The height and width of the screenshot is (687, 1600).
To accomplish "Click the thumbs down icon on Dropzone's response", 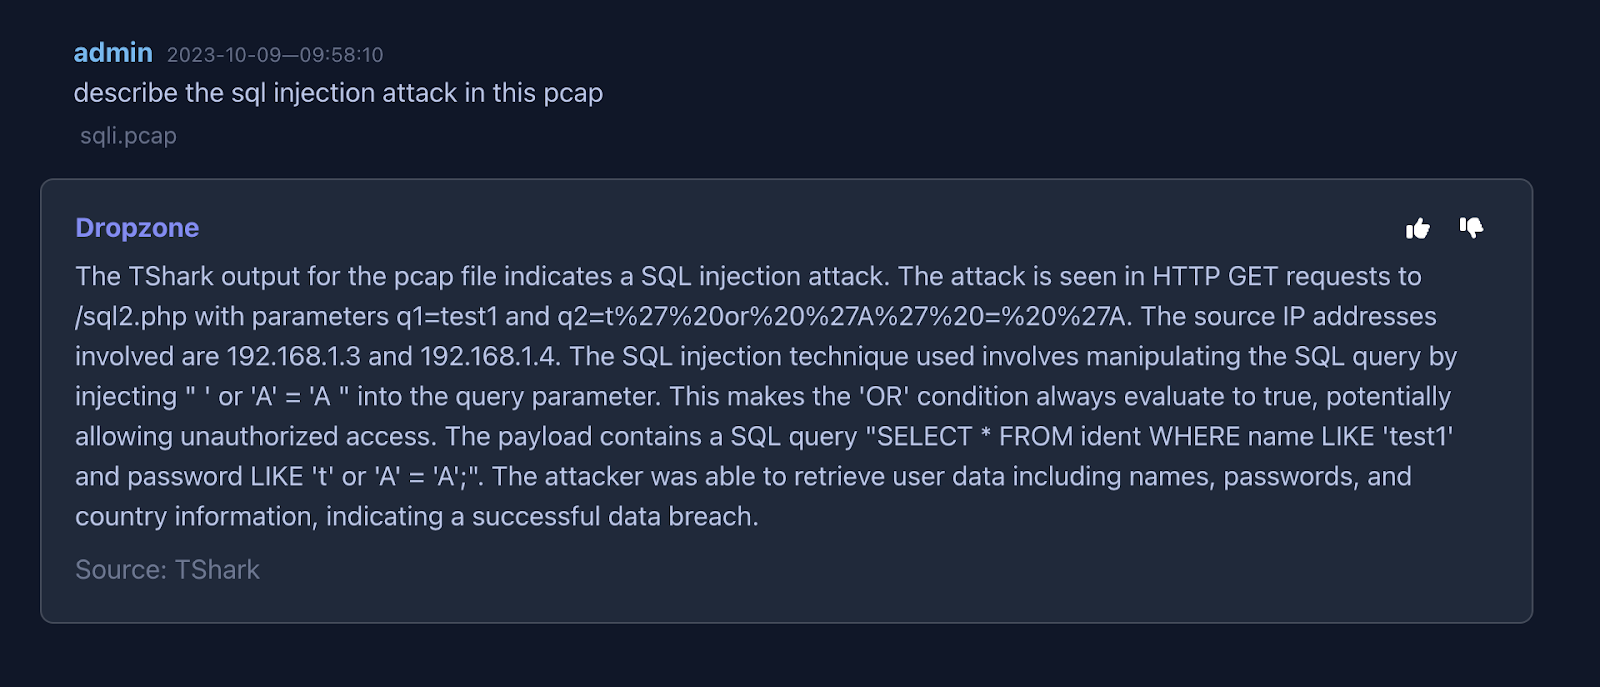I will click(1471, 227).
